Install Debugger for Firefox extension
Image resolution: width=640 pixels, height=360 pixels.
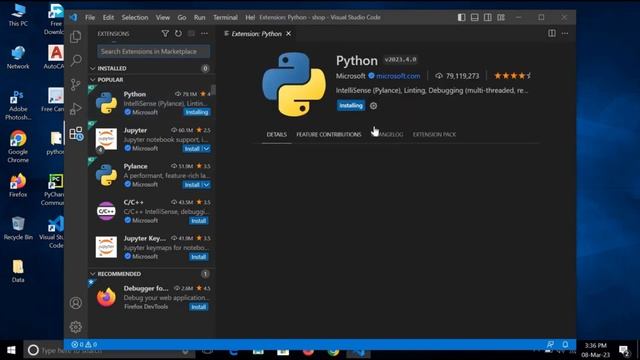click(199, 307)
